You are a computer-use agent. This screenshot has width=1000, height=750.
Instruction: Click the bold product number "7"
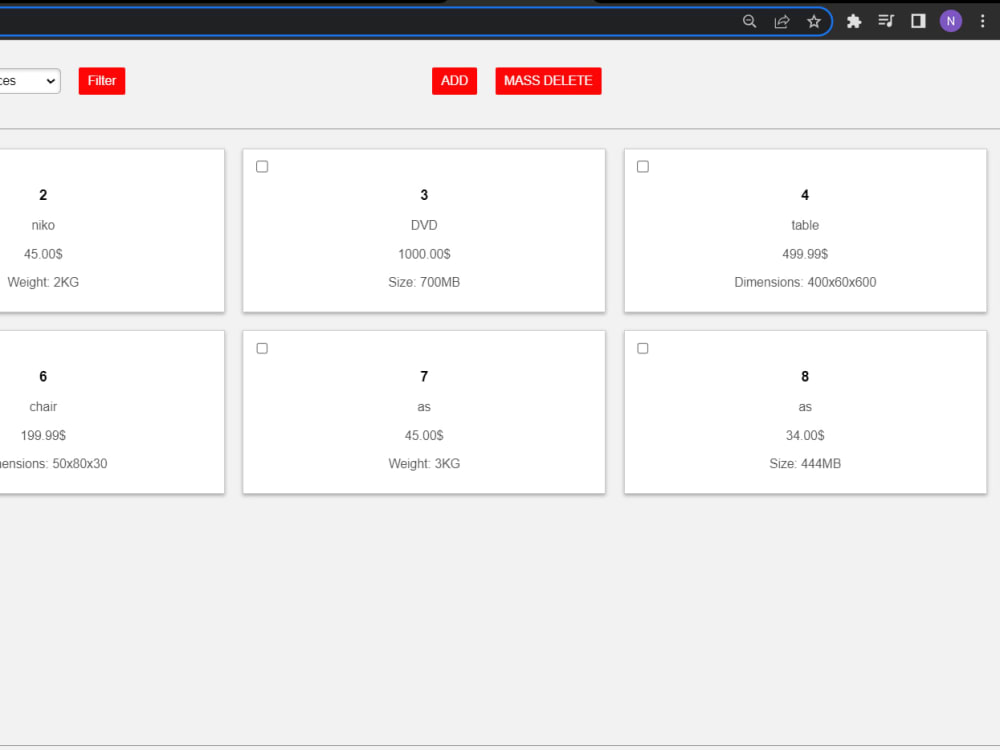click(424, 376)
